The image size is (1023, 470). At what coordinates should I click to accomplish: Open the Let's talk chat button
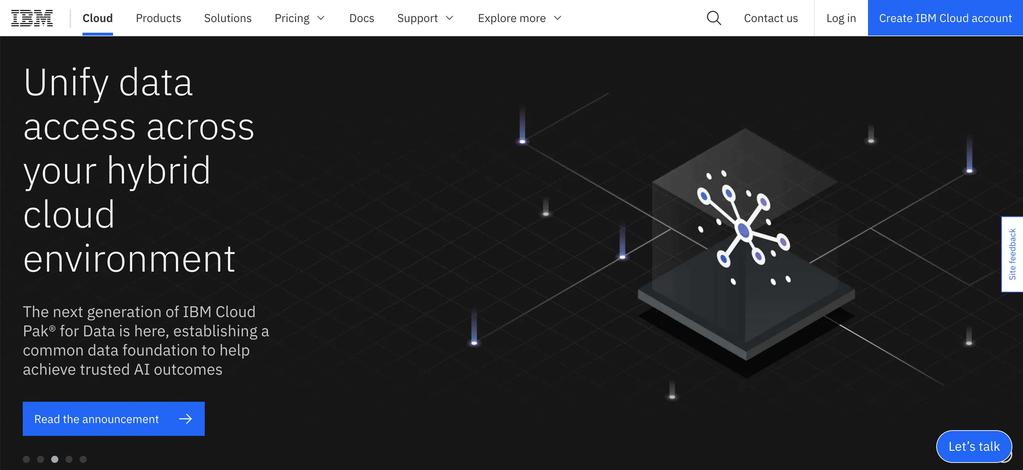click(973, 446)
